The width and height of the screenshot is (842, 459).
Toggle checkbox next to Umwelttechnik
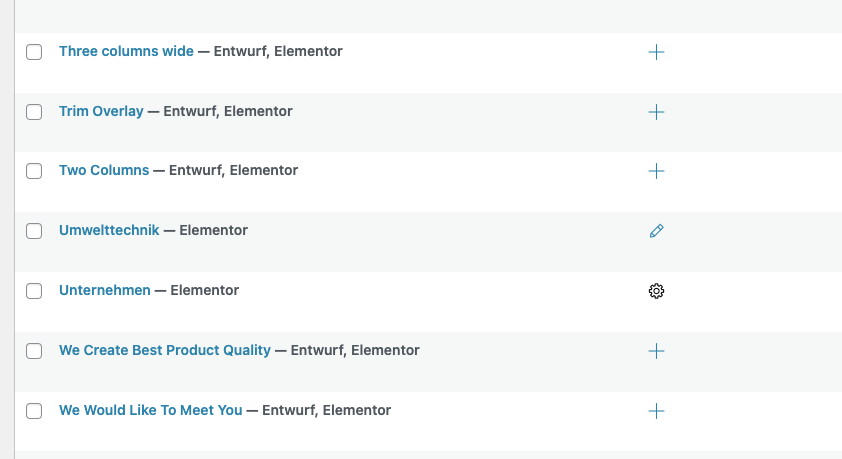click(x=34, y=231)
